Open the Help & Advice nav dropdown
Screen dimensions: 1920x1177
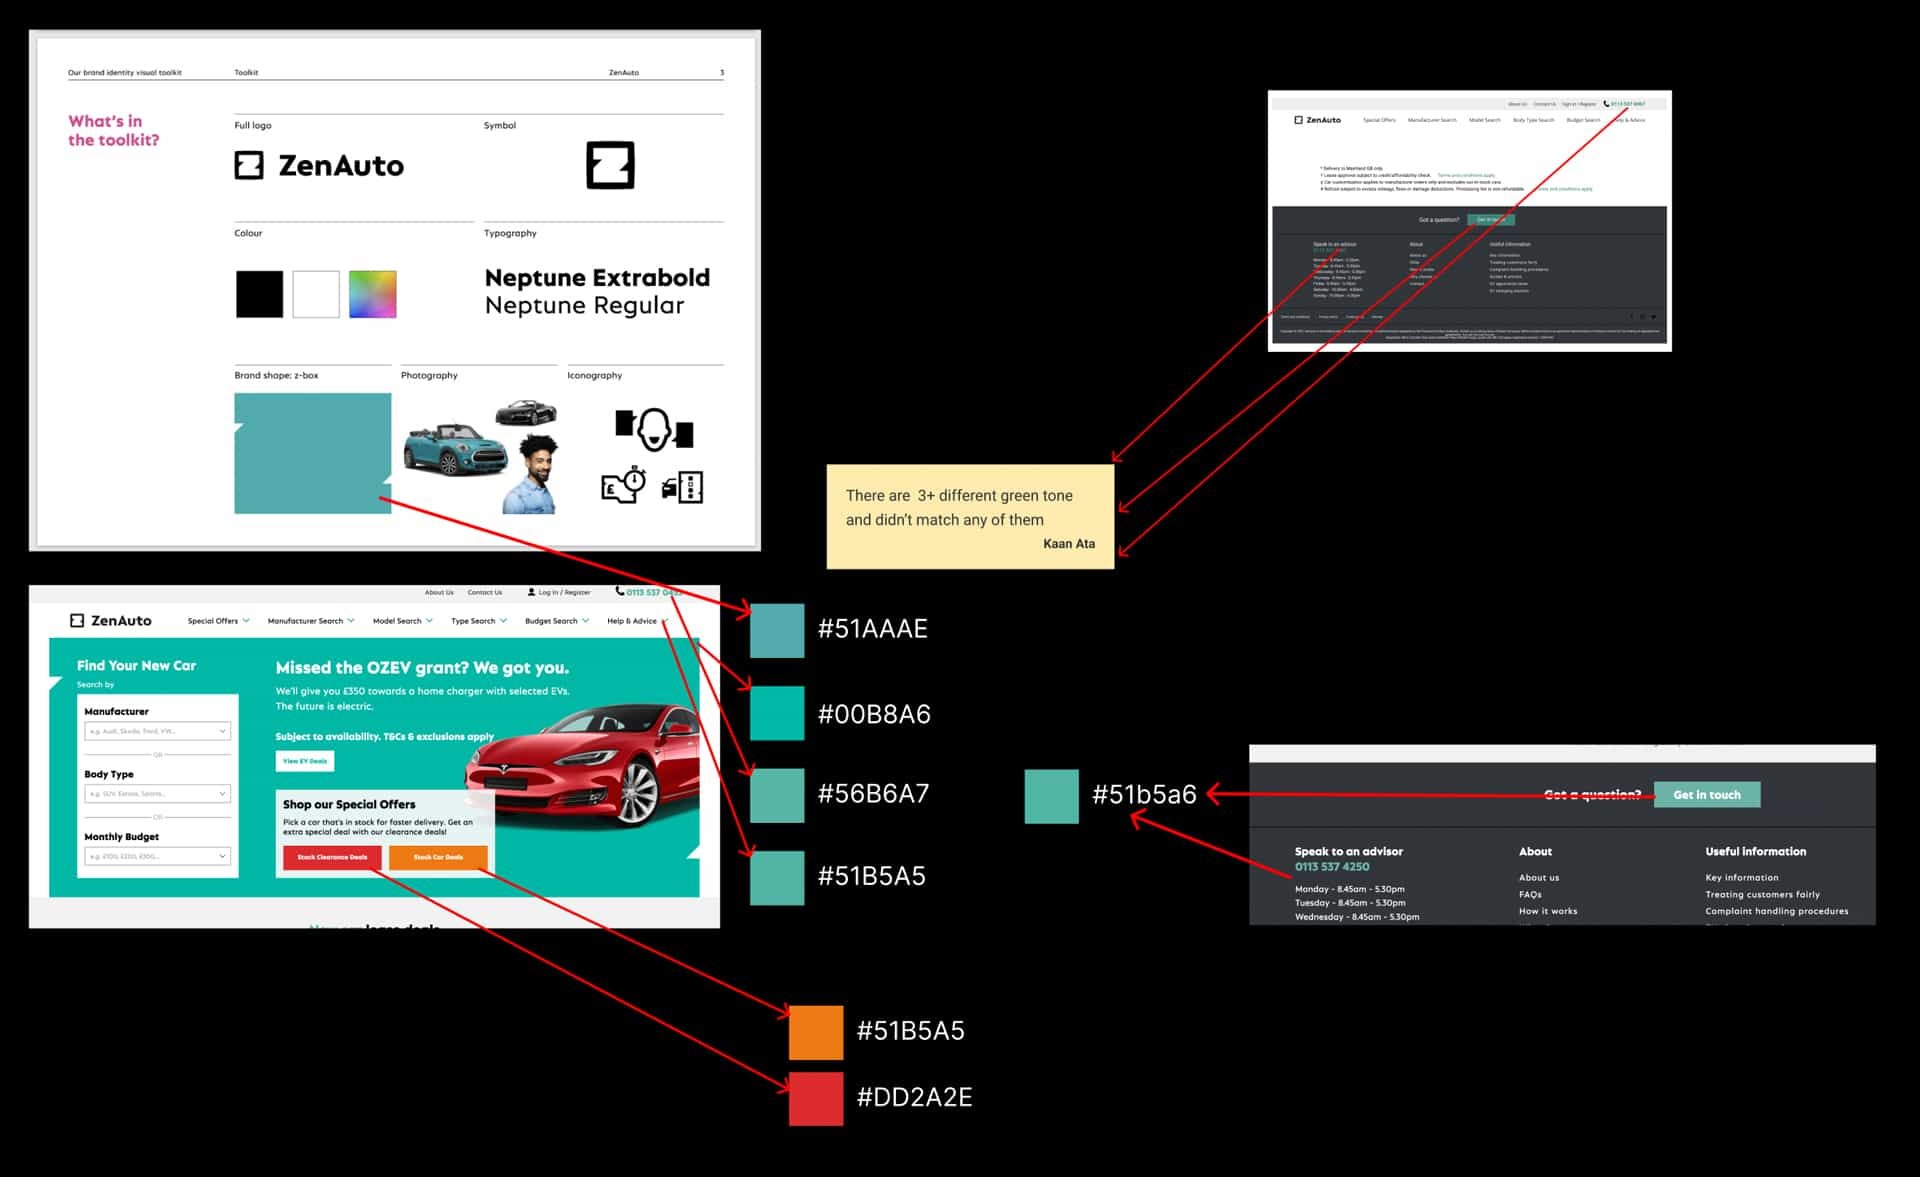637,621
